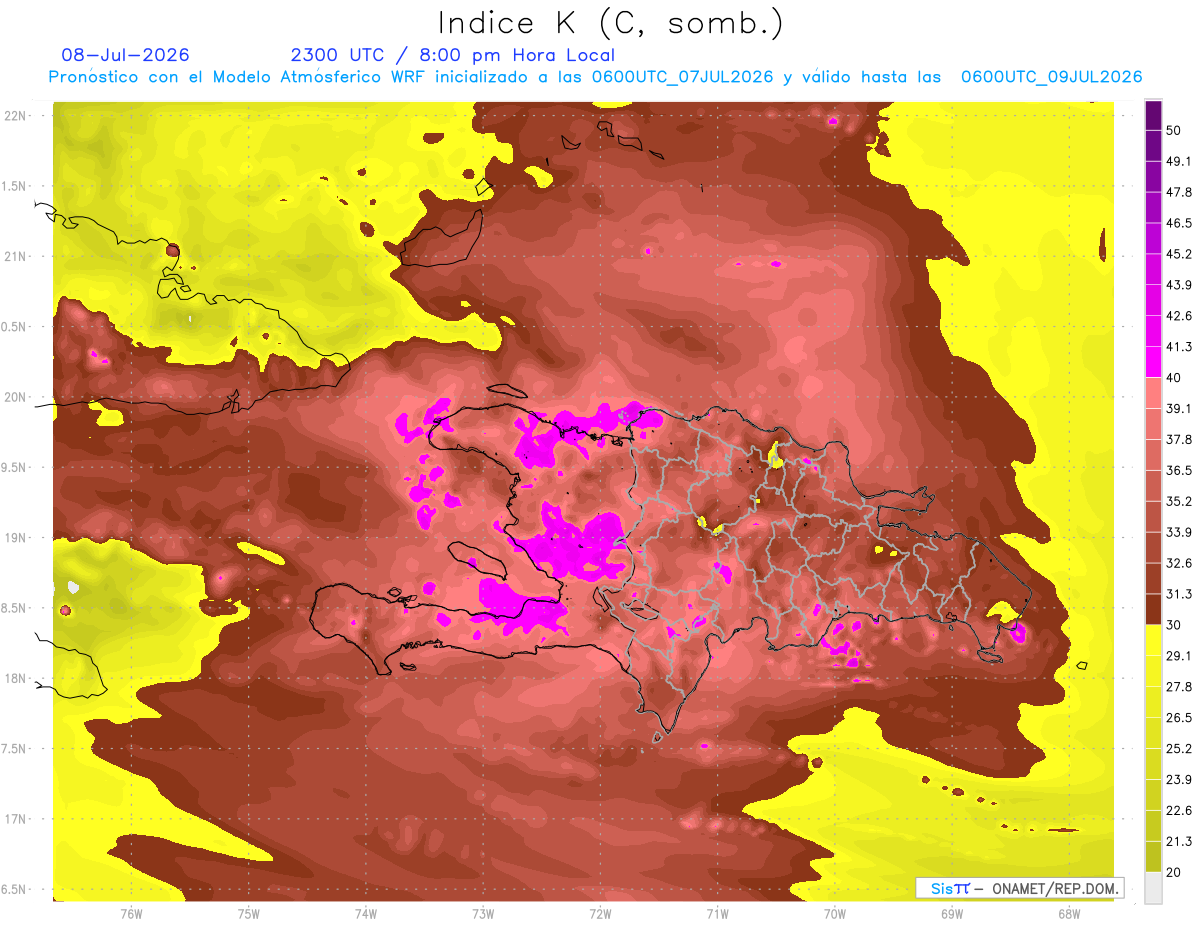
Task: Click the colorbar value '37.8'
Action: 1178,440
